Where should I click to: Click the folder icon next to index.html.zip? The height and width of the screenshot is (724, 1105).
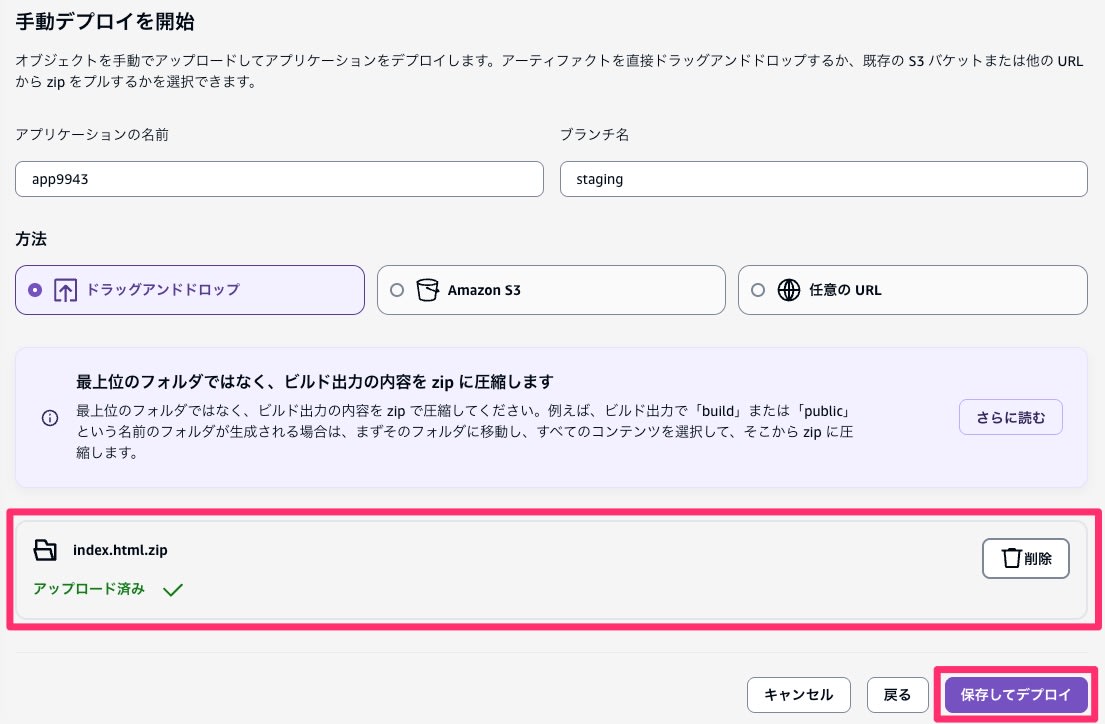tap(45, 550)
